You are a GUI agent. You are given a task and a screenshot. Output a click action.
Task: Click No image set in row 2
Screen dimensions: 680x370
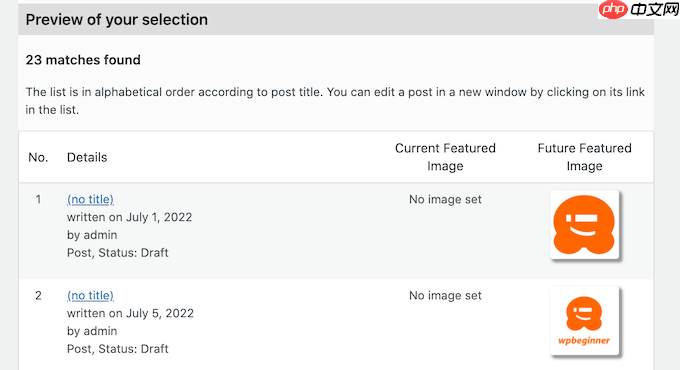click(445, 295)
